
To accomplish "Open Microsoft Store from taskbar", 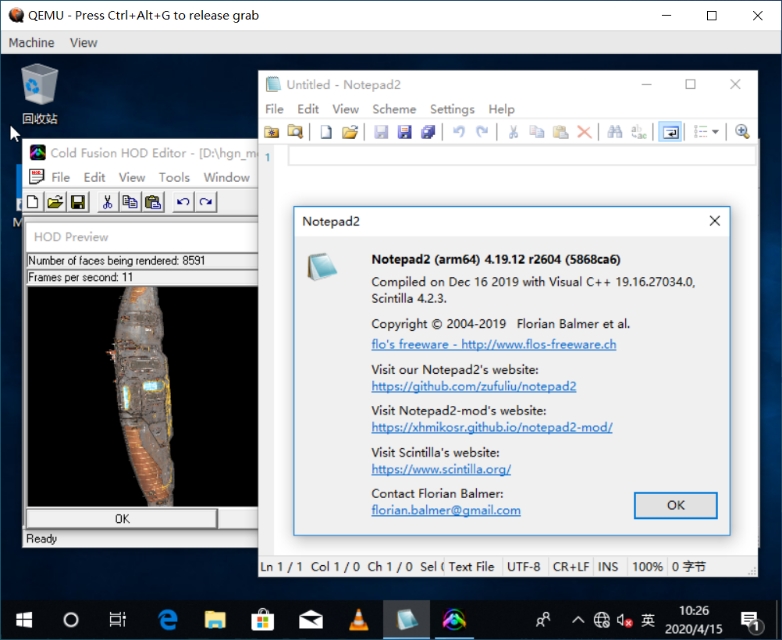I will coord(263,620).
